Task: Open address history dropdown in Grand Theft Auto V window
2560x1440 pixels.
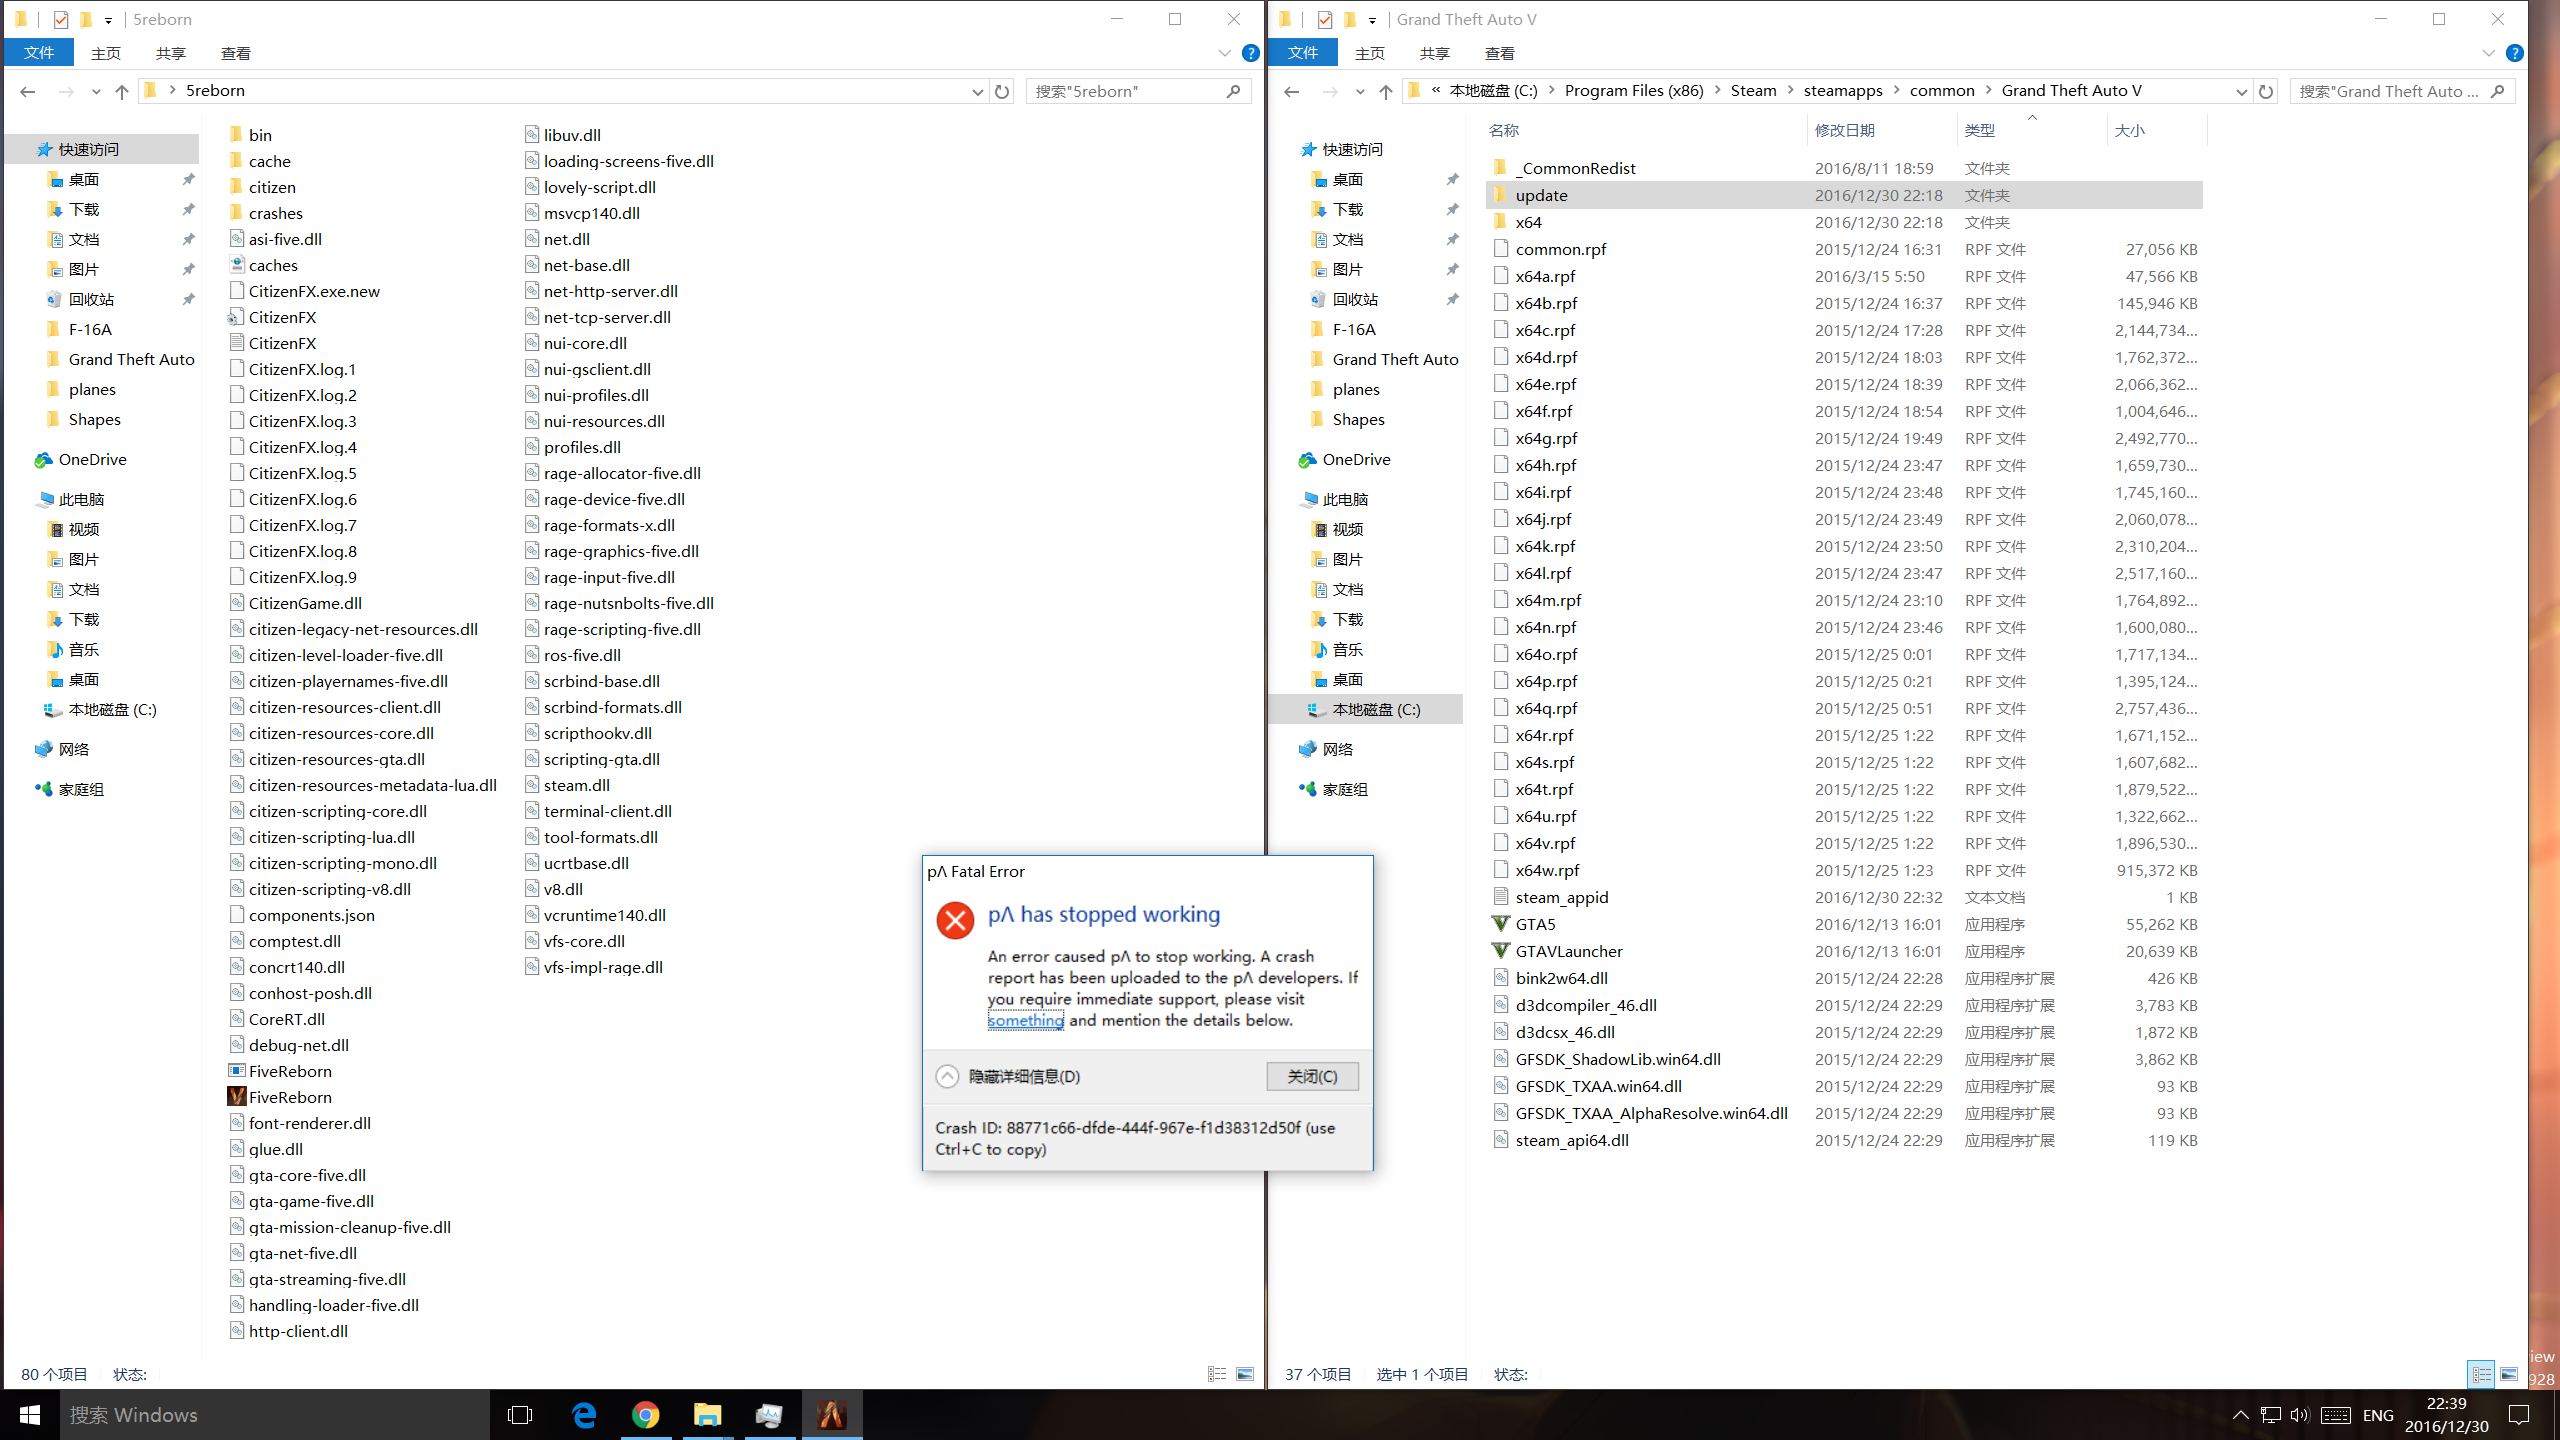Action: tap(2241, 91)
